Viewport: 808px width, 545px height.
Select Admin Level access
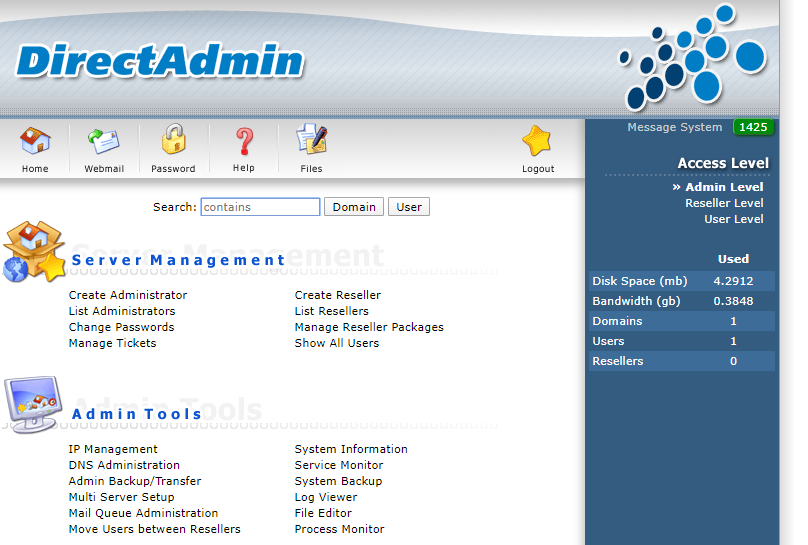click(x=724, y=187)
